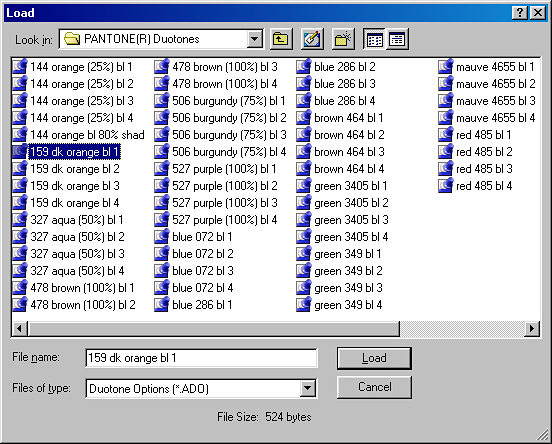Click file icon of 478 brown (100%) bl 3
Screen dimensions: 552x444
pyautogui.click(x=162, y=66)
